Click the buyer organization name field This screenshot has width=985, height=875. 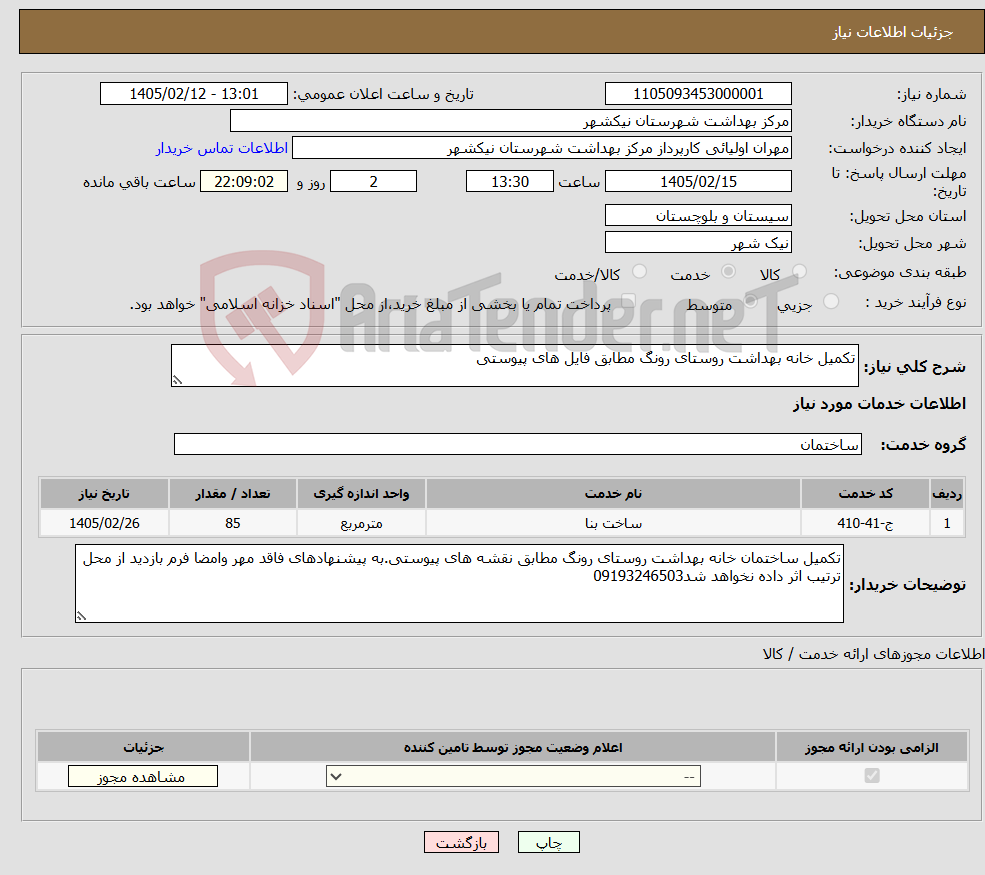pos(511,121)
